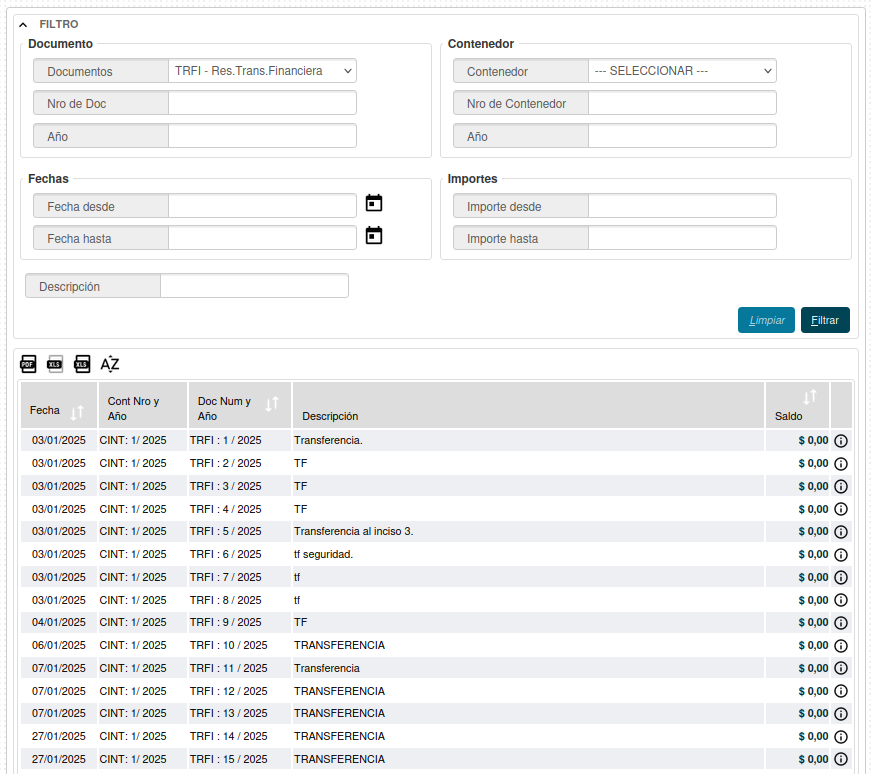The width and height of the screenshot is (871, 774).
Task: Click the light gray XLS export icon
Action: 55,364
